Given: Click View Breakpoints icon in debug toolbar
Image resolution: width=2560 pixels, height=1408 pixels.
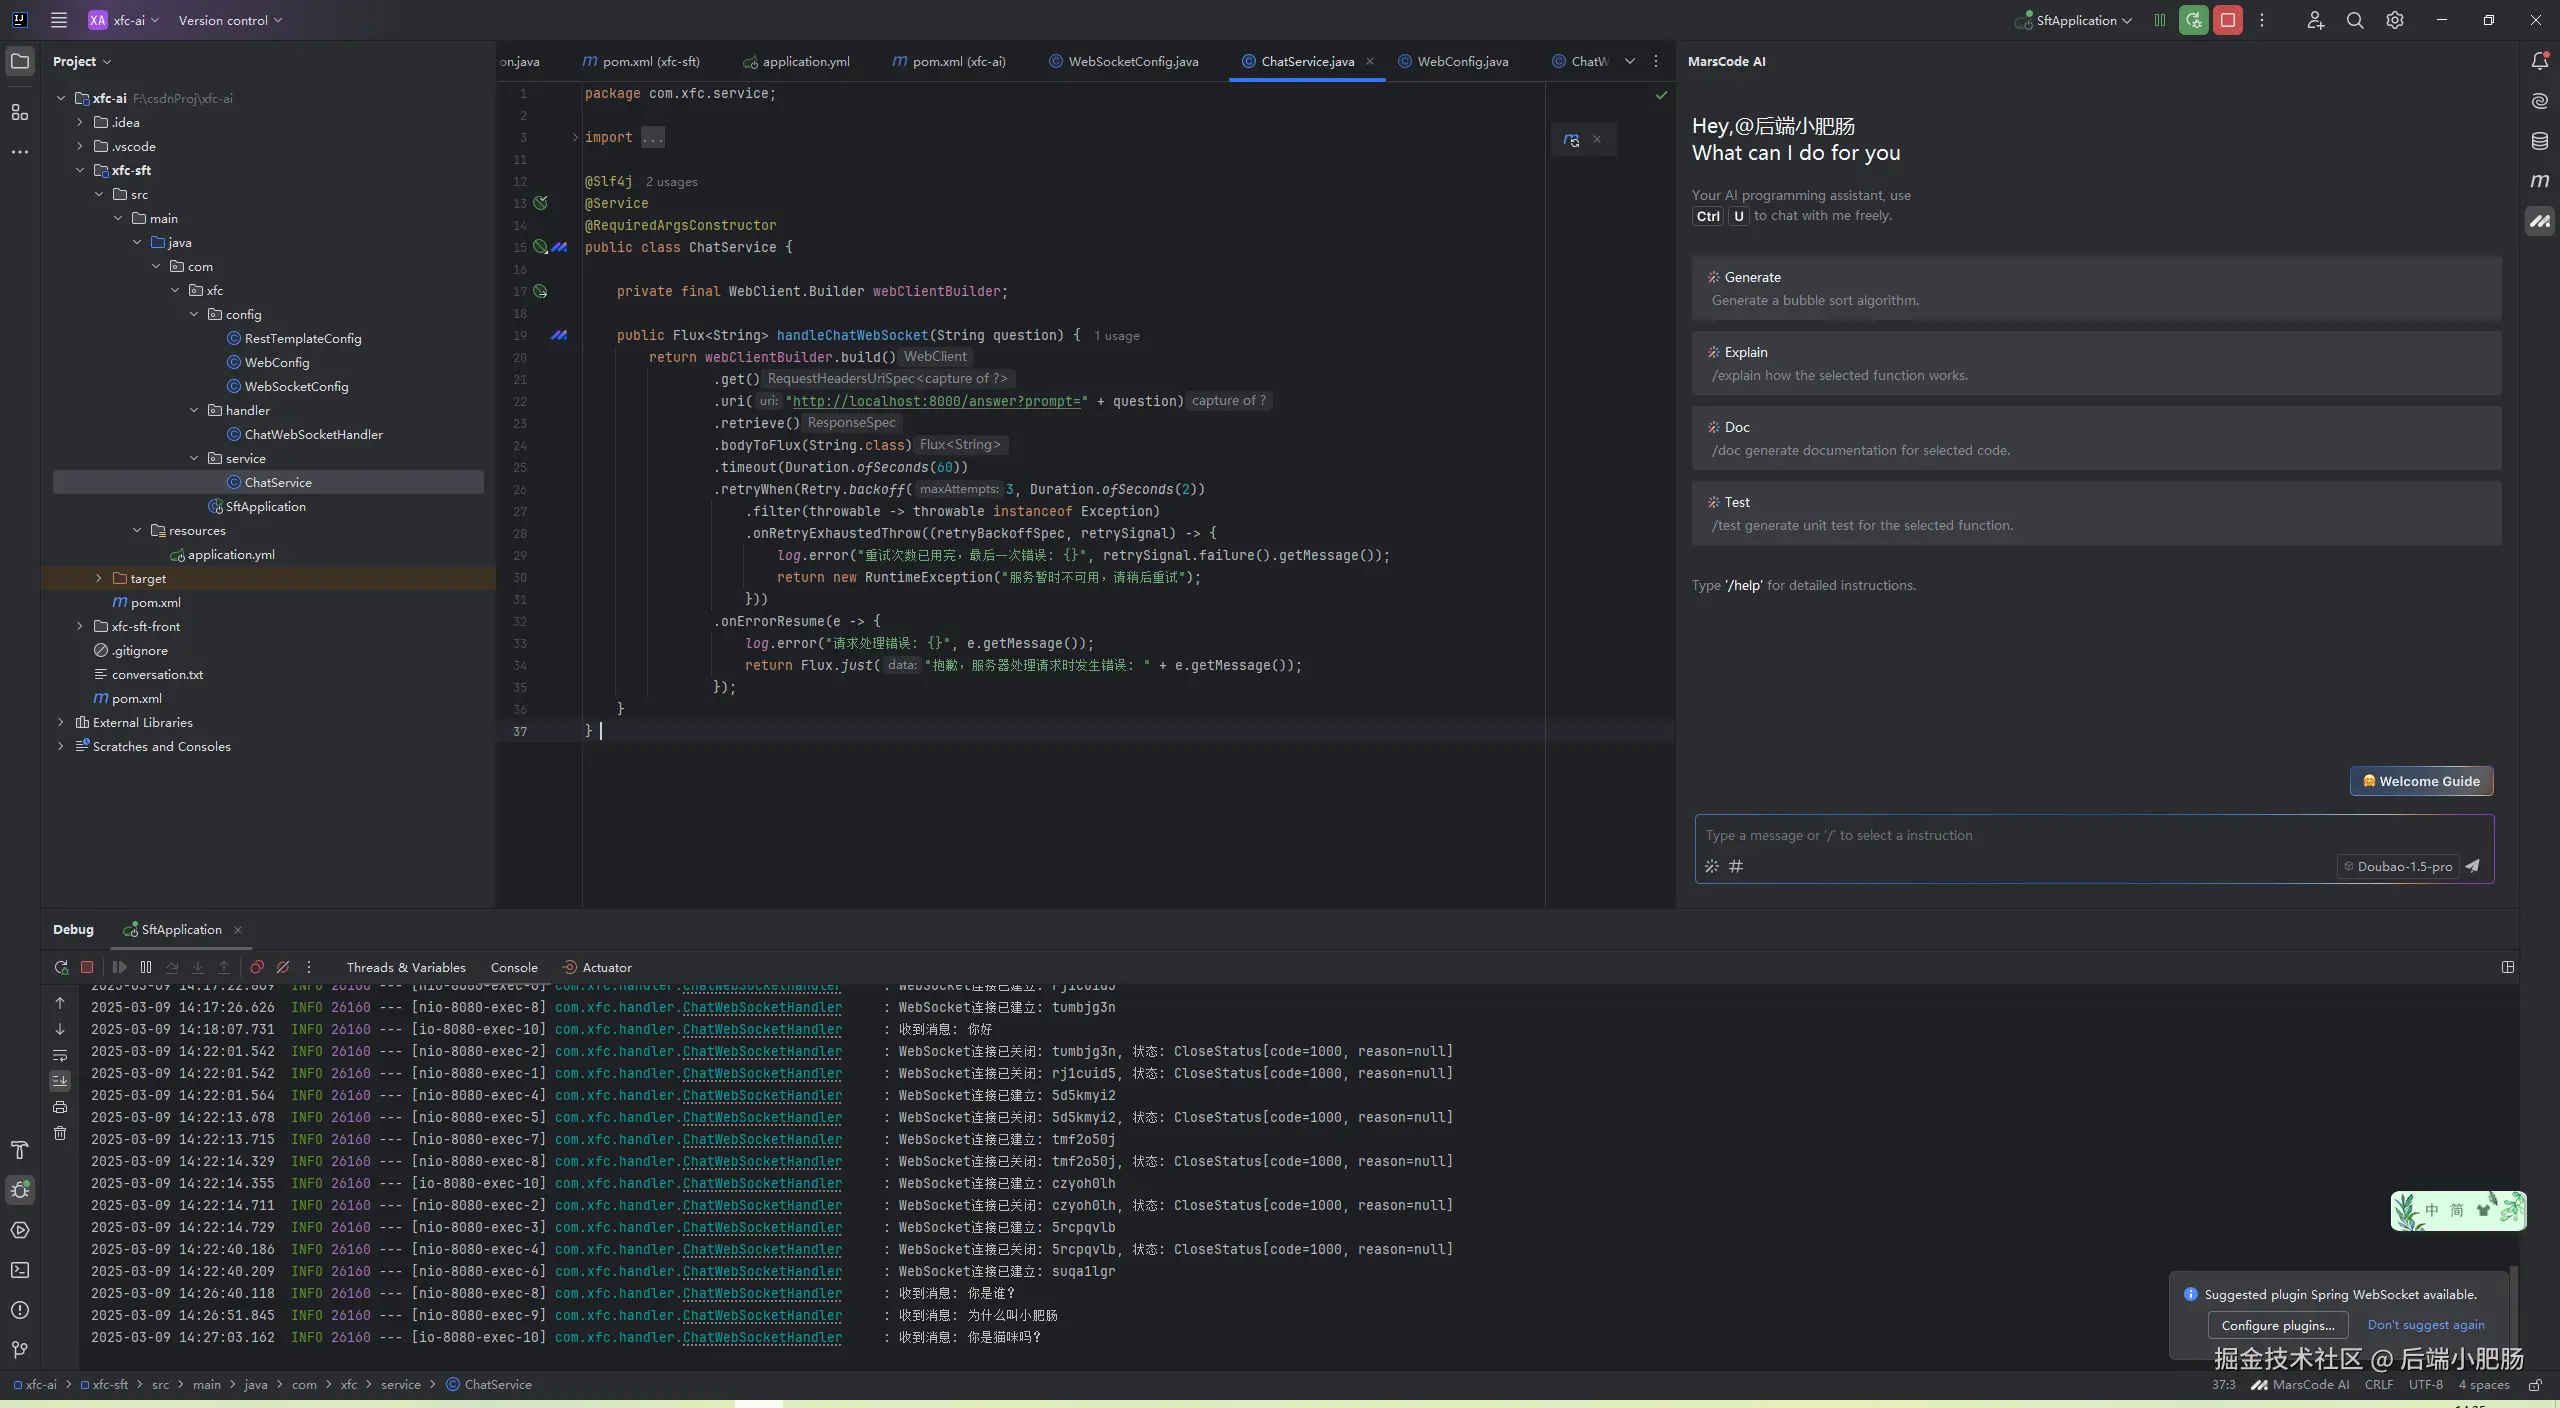Looking at the screenshot, I should 257,967.
